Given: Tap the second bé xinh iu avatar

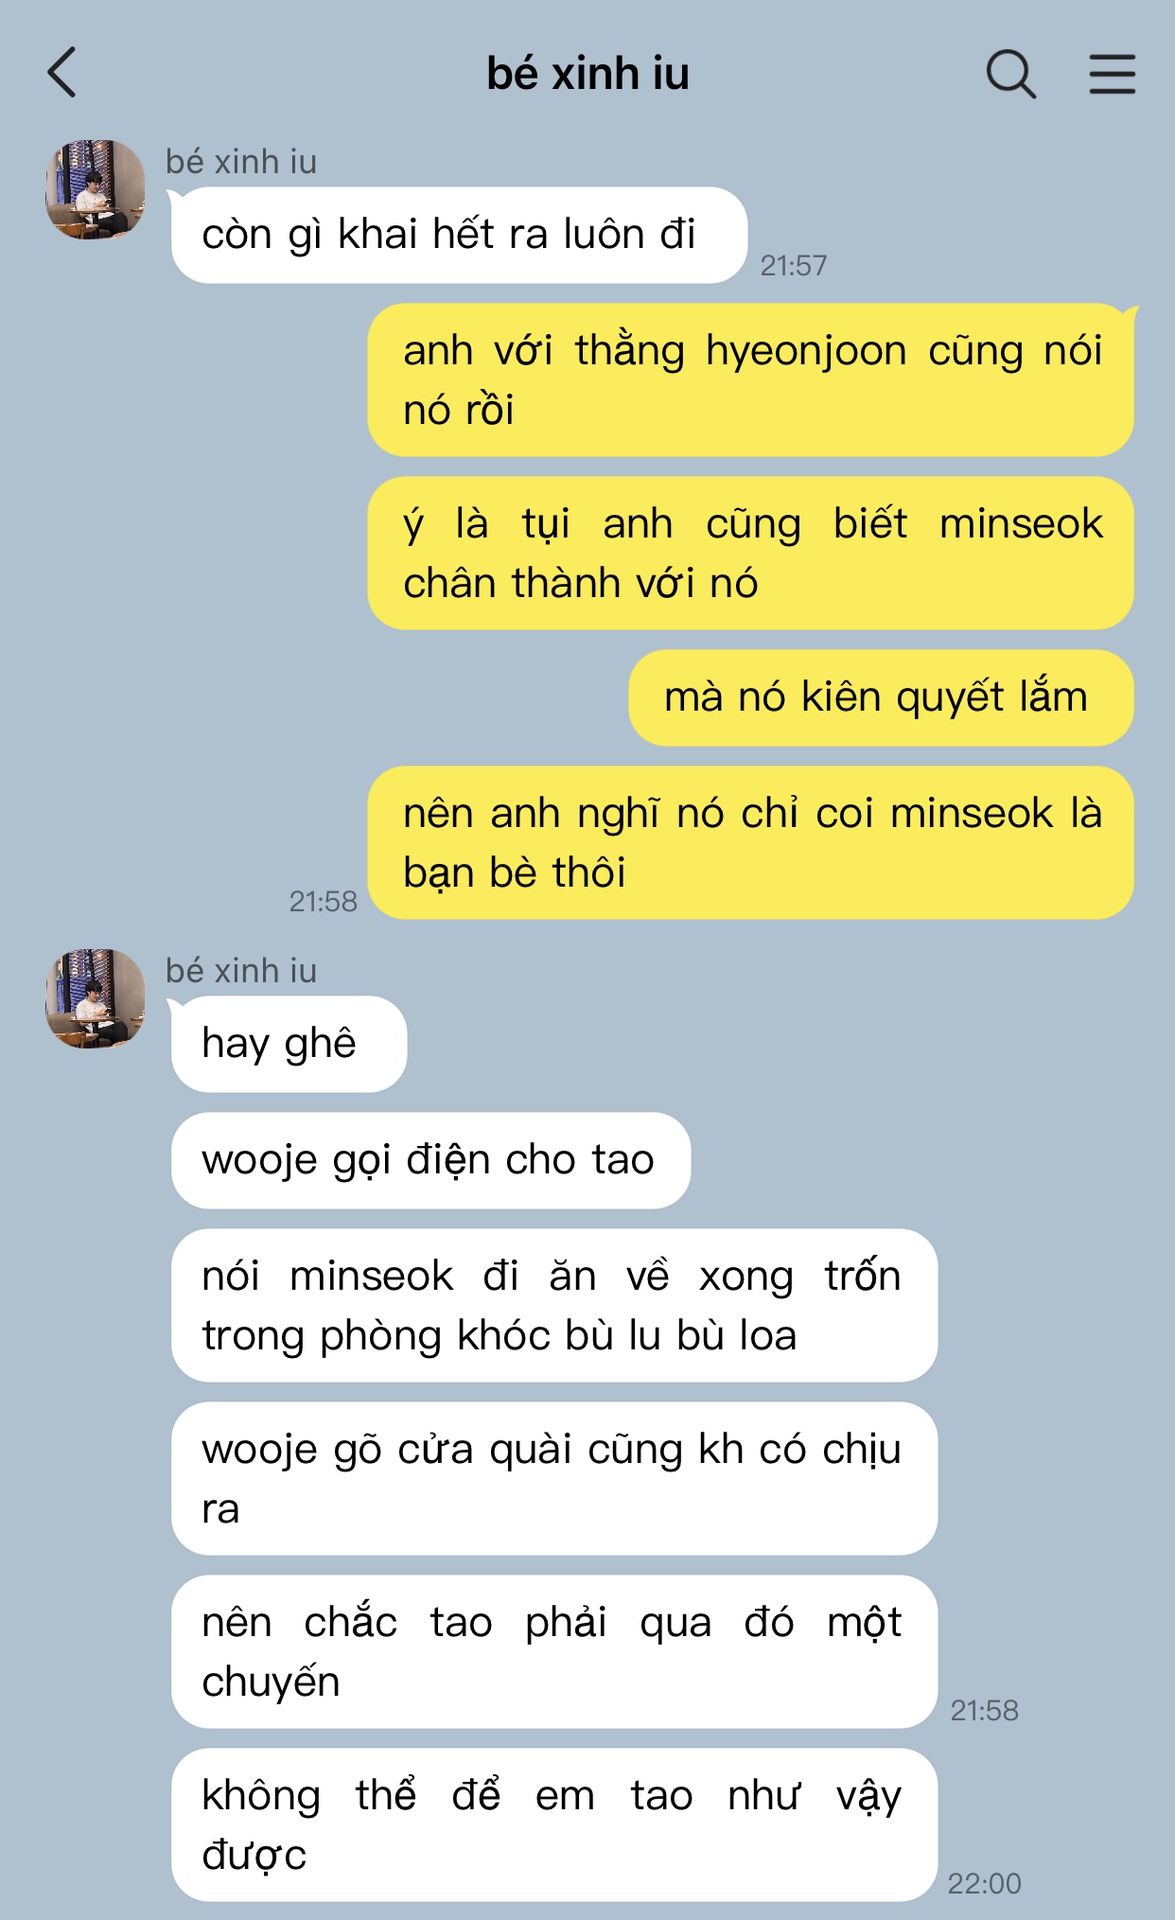Looking at the screenshot, I should [x=95, y=998].
